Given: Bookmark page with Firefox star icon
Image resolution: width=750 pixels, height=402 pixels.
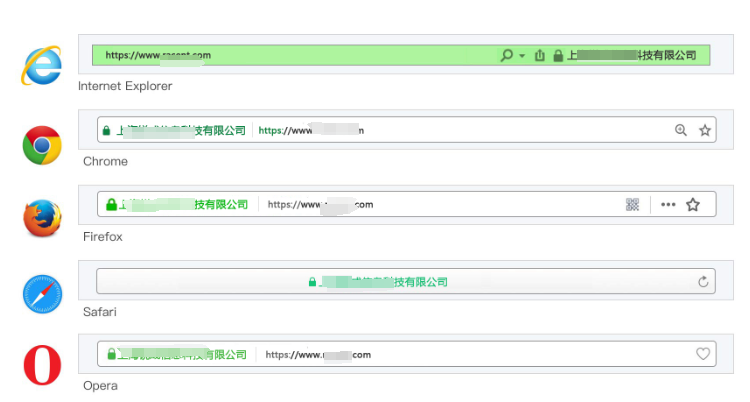Looking at the screenshot, I should tap(693, 204).
